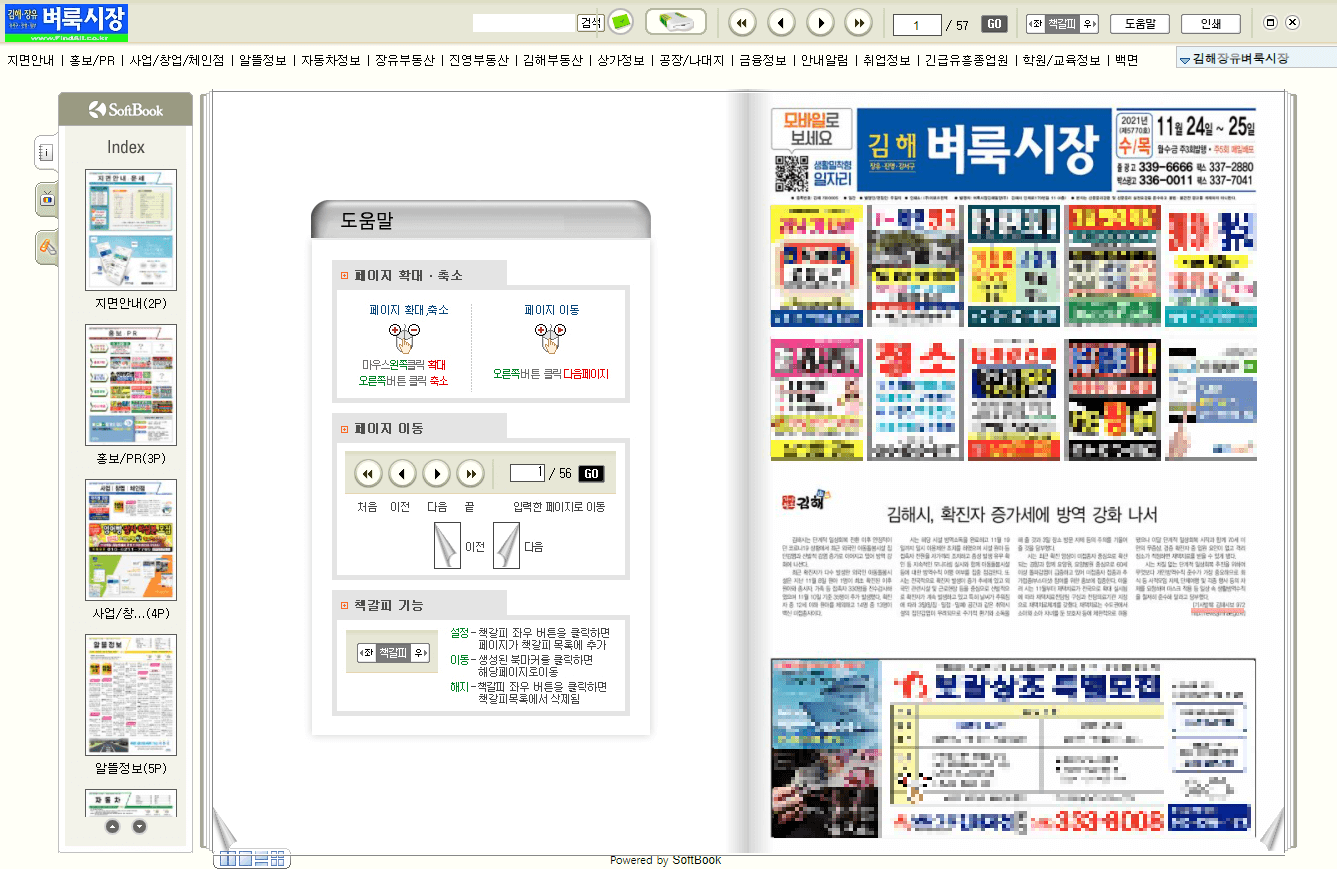Click the GO button next to the page number
This screenshot has width=1337, height=869.
[994, 23]
